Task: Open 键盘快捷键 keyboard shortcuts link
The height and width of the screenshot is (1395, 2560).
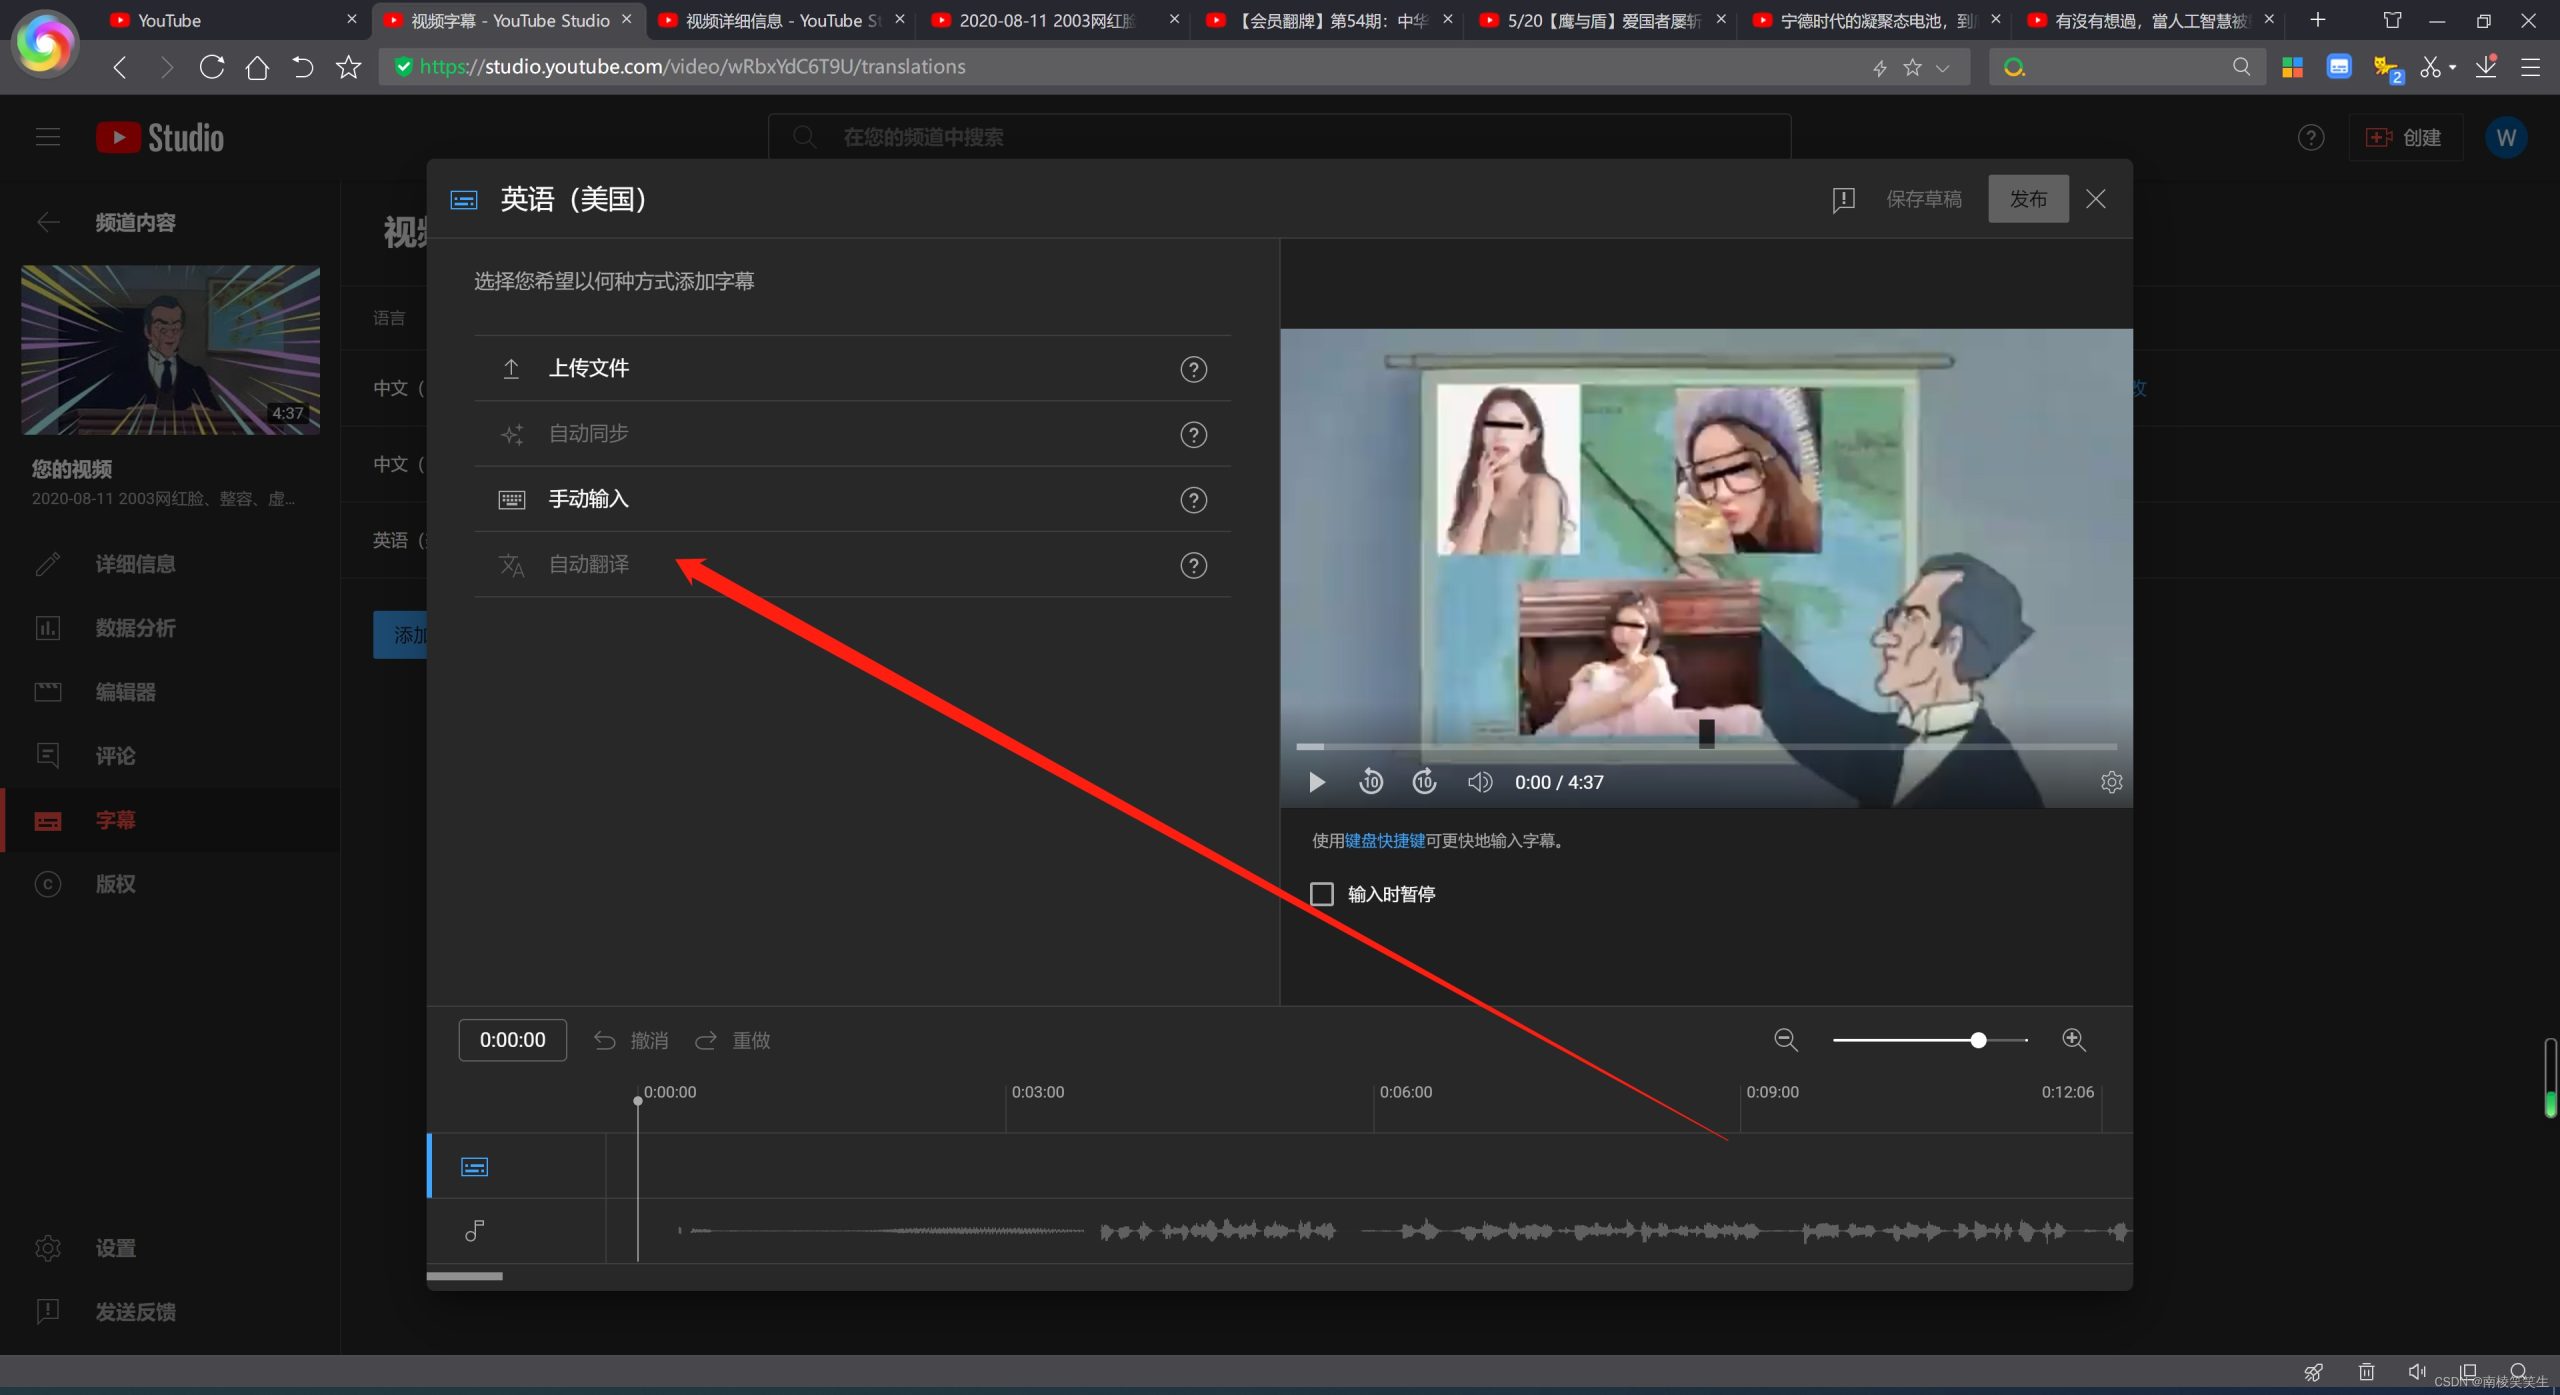Action: coord(1384,840)
